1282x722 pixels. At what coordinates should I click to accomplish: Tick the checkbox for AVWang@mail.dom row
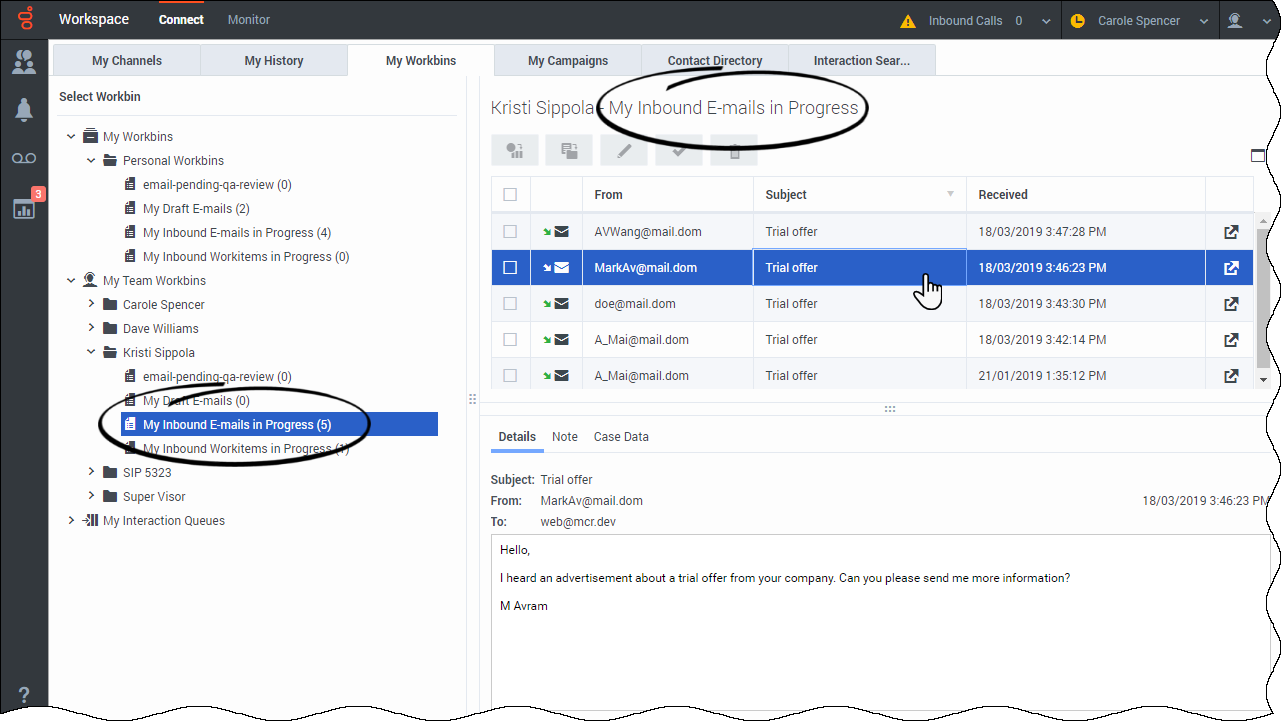[510, 232]
